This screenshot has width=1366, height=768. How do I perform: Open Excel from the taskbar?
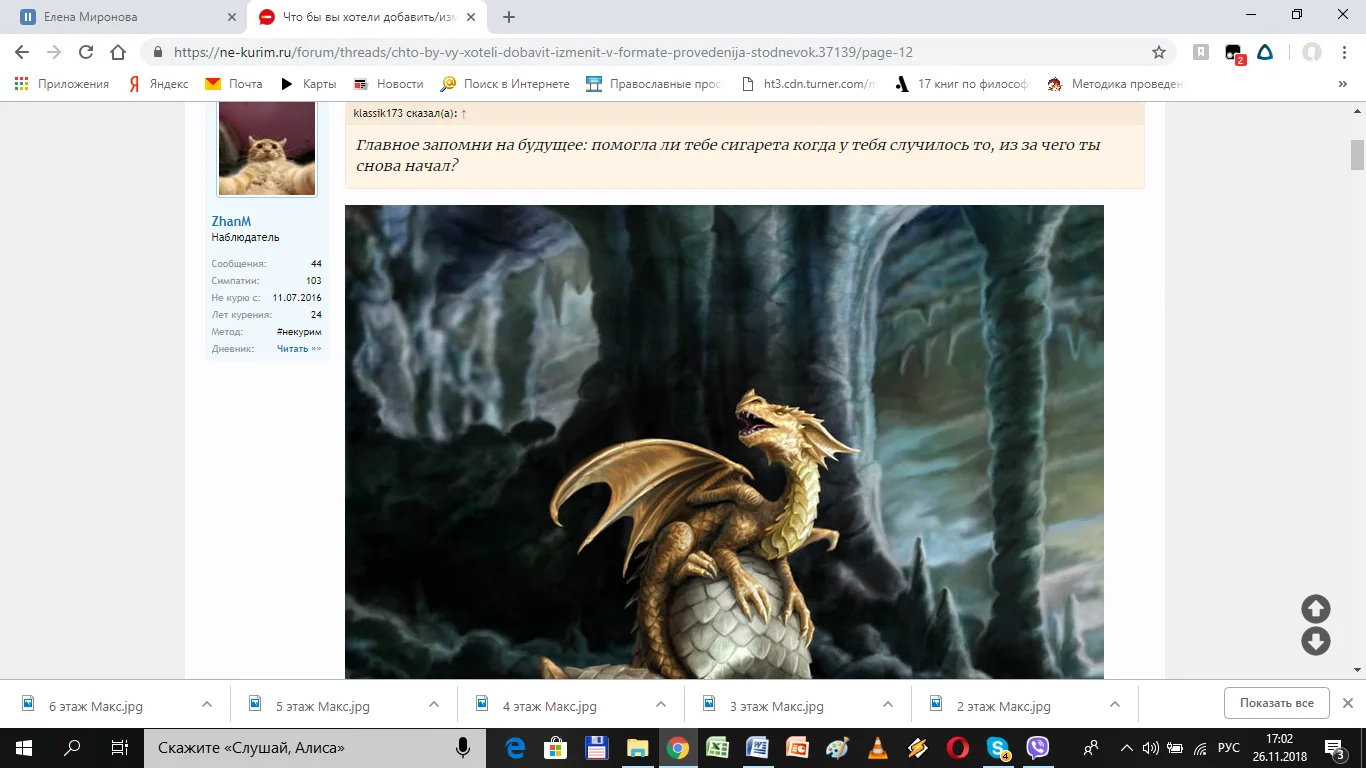click(718, 747)
